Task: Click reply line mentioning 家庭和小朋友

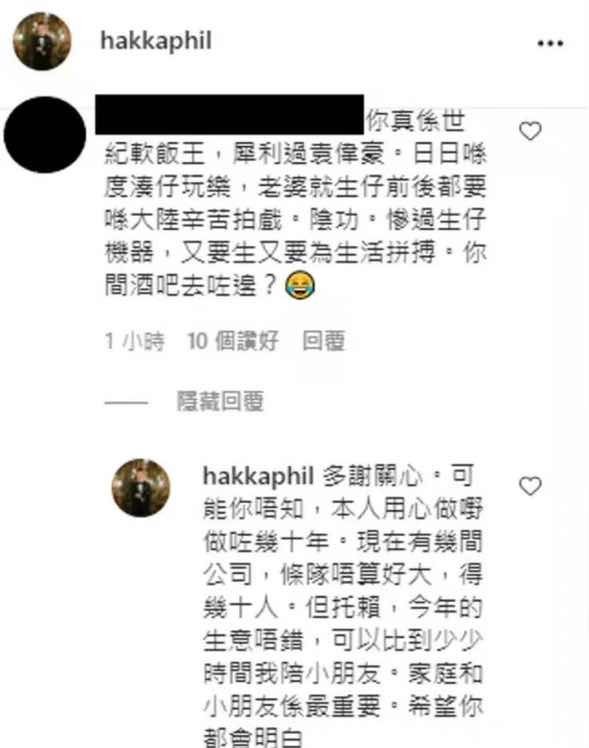Action: [x=343, y=673]
